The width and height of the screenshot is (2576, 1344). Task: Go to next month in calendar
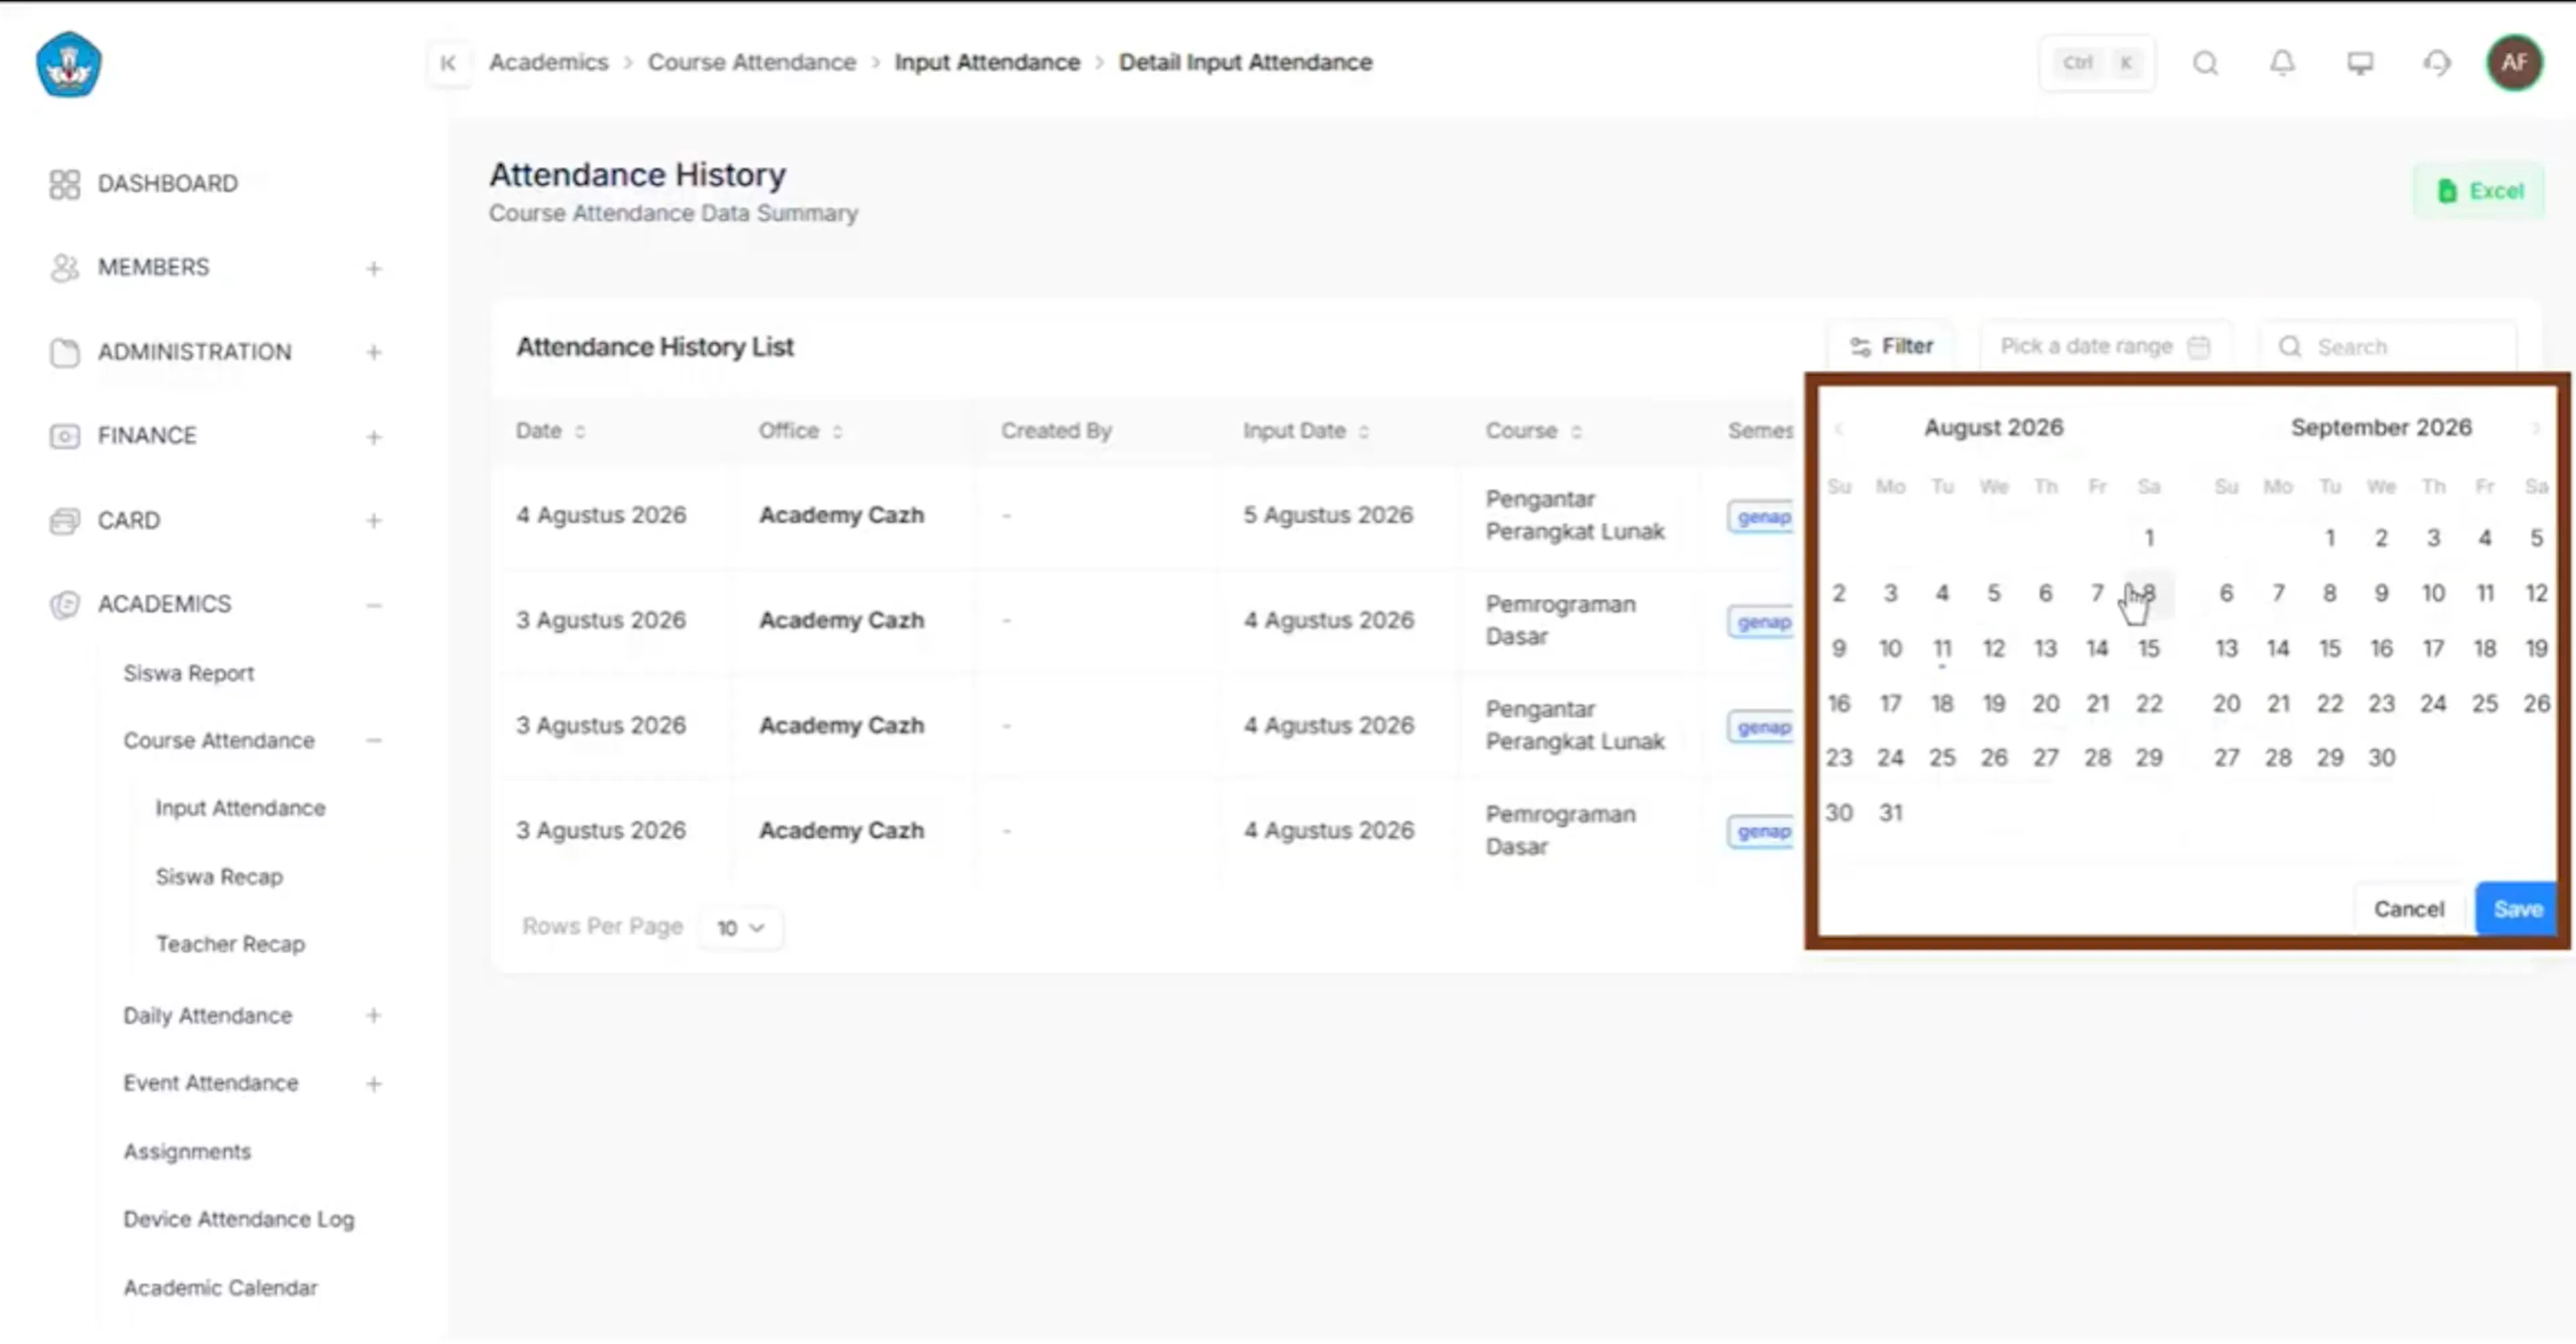pyautogui.click(x=2535, y=429)
